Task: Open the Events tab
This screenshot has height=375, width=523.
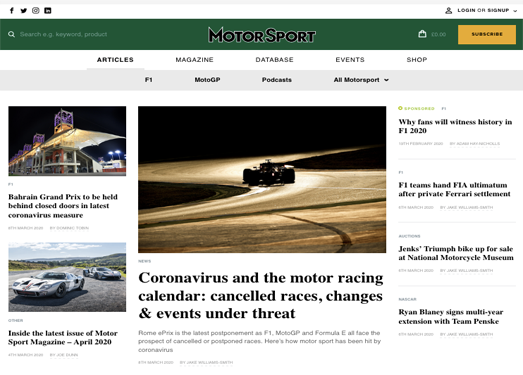Action: point(350,60)
